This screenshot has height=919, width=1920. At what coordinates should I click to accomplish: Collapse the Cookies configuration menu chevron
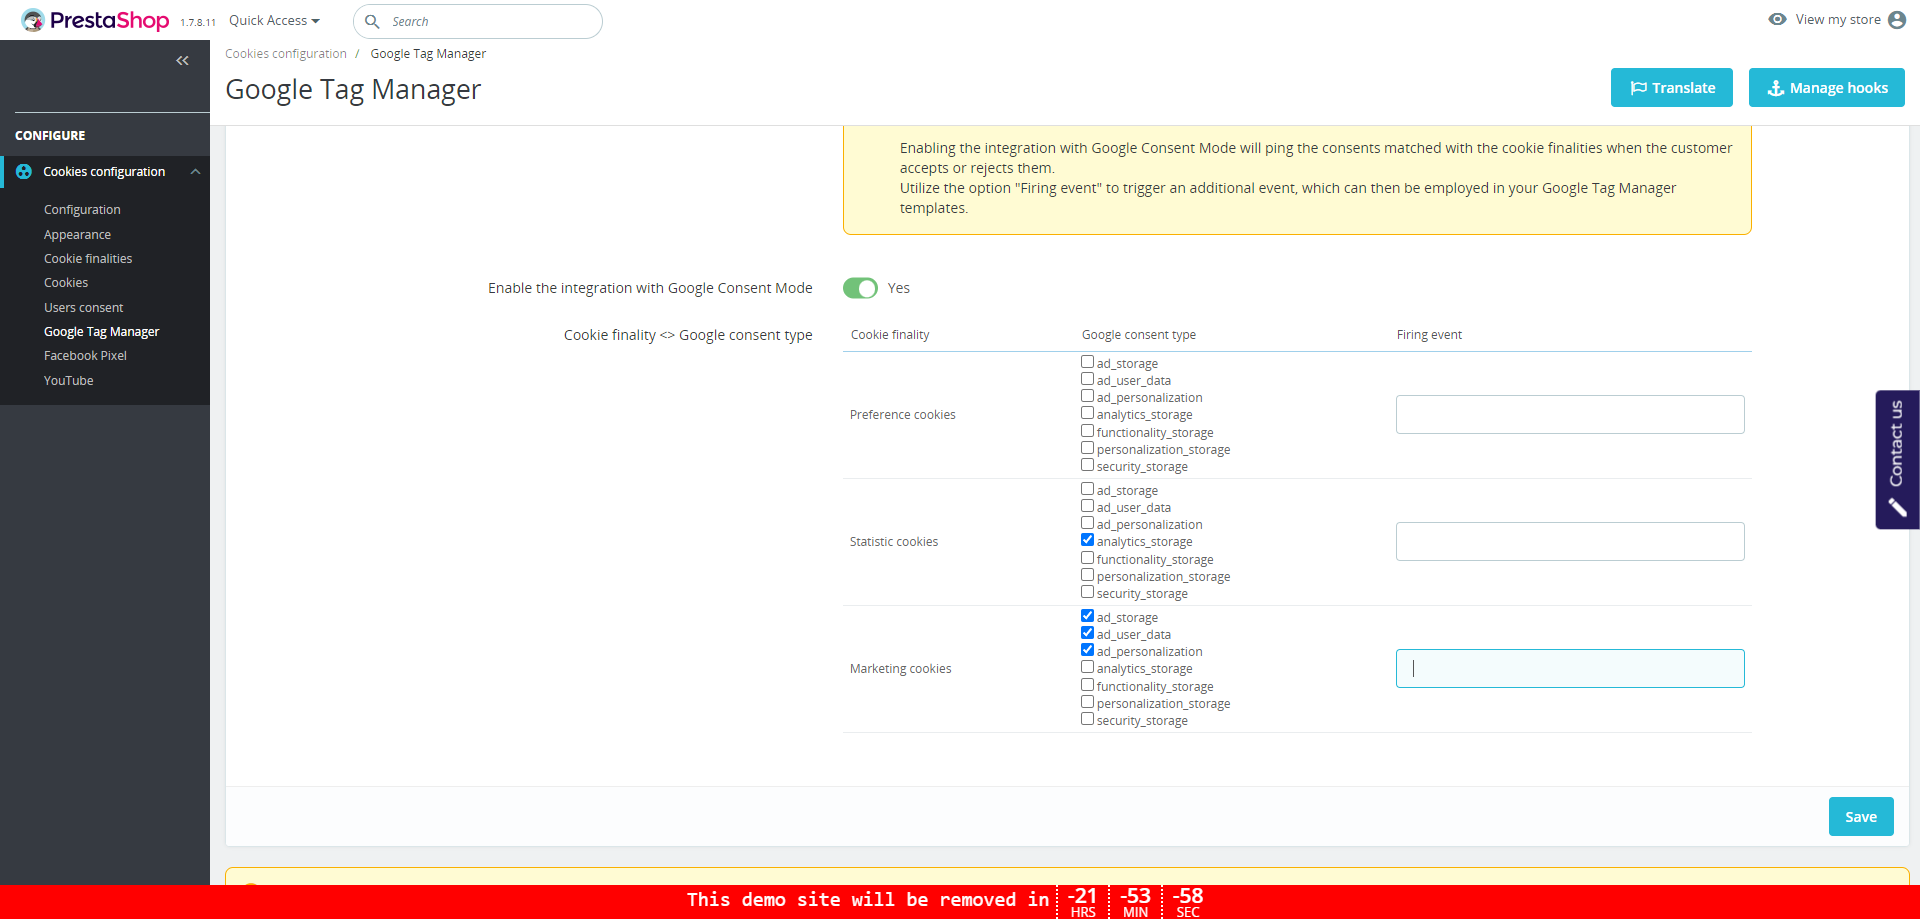pos(196,172)
